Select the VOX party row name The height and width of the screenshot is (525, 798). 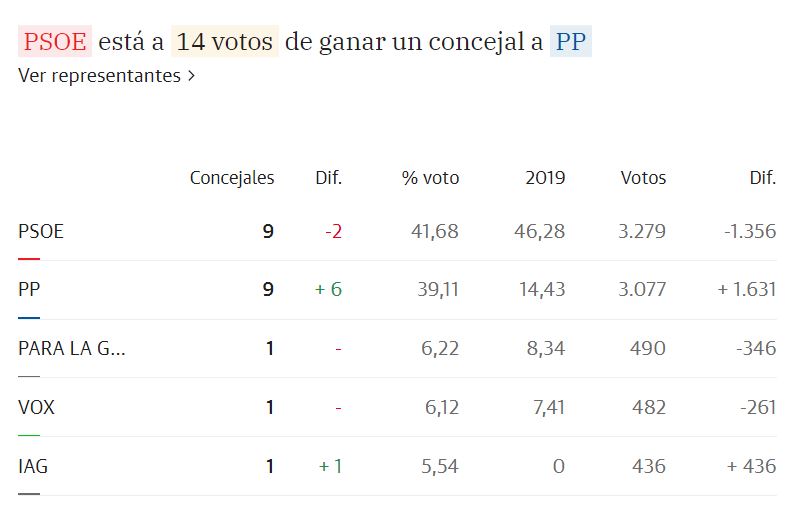[36, 407]
